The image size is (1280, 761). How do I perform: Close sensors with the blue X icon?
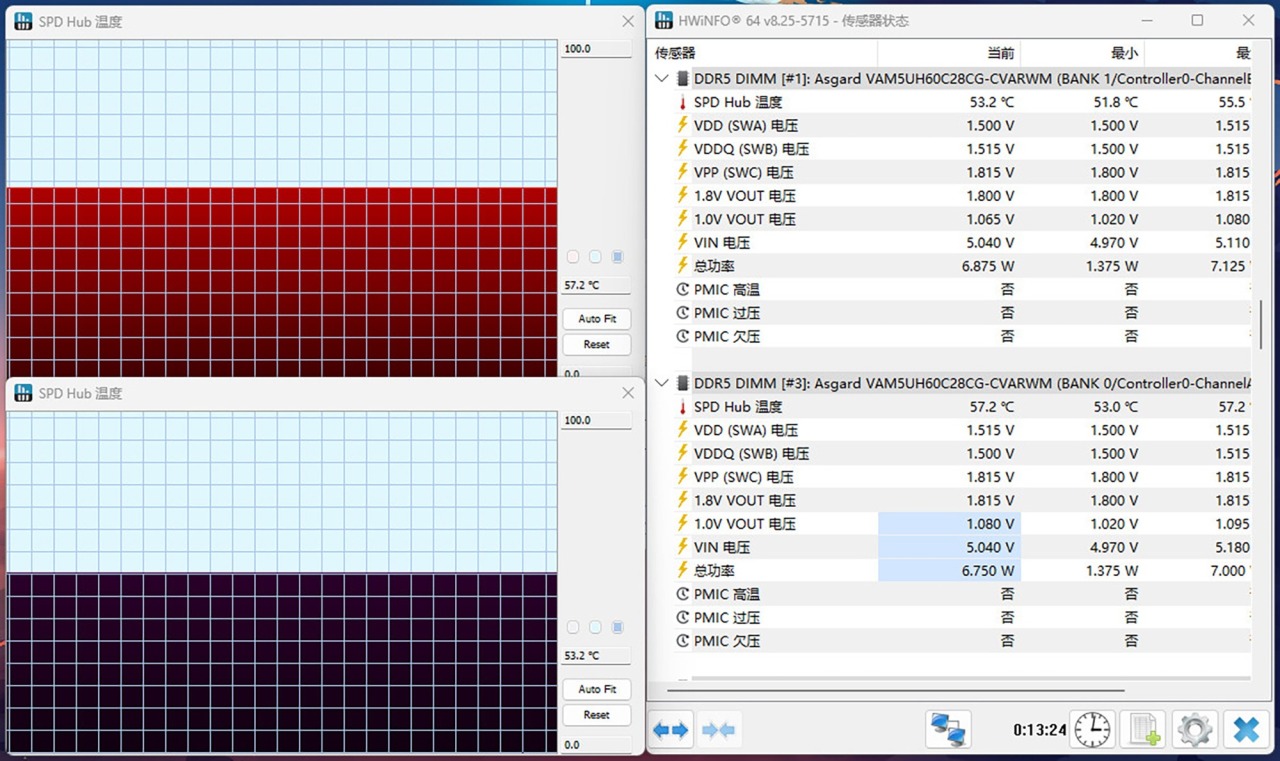[1246, 730]
